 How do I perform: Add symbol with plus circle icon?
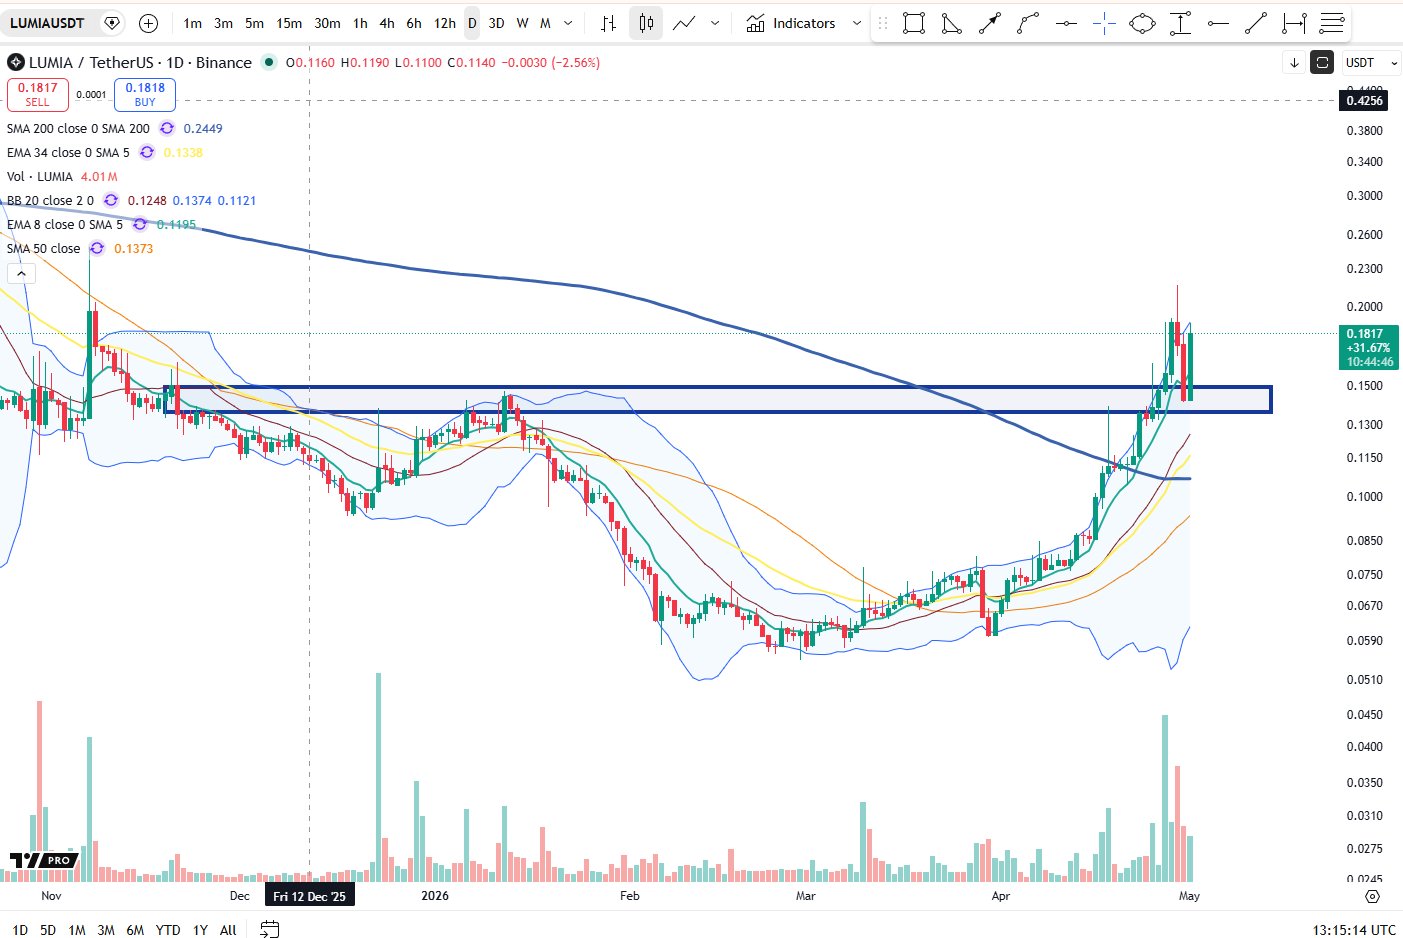(148, 23)
